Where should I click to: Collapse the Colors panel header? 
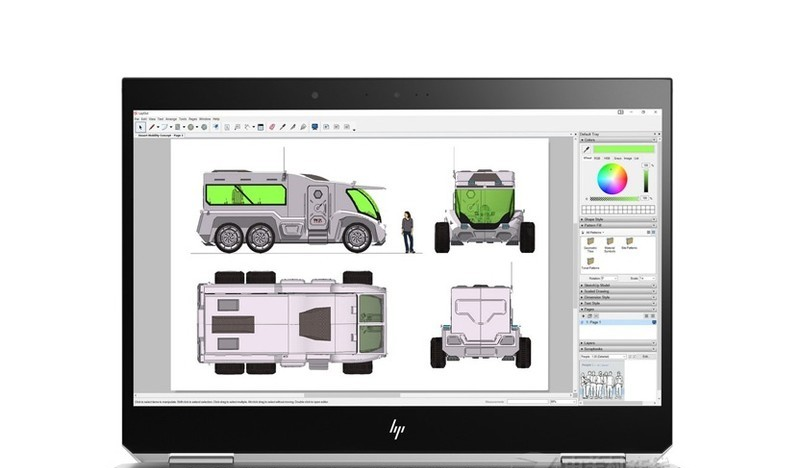[x=618, y=140]
